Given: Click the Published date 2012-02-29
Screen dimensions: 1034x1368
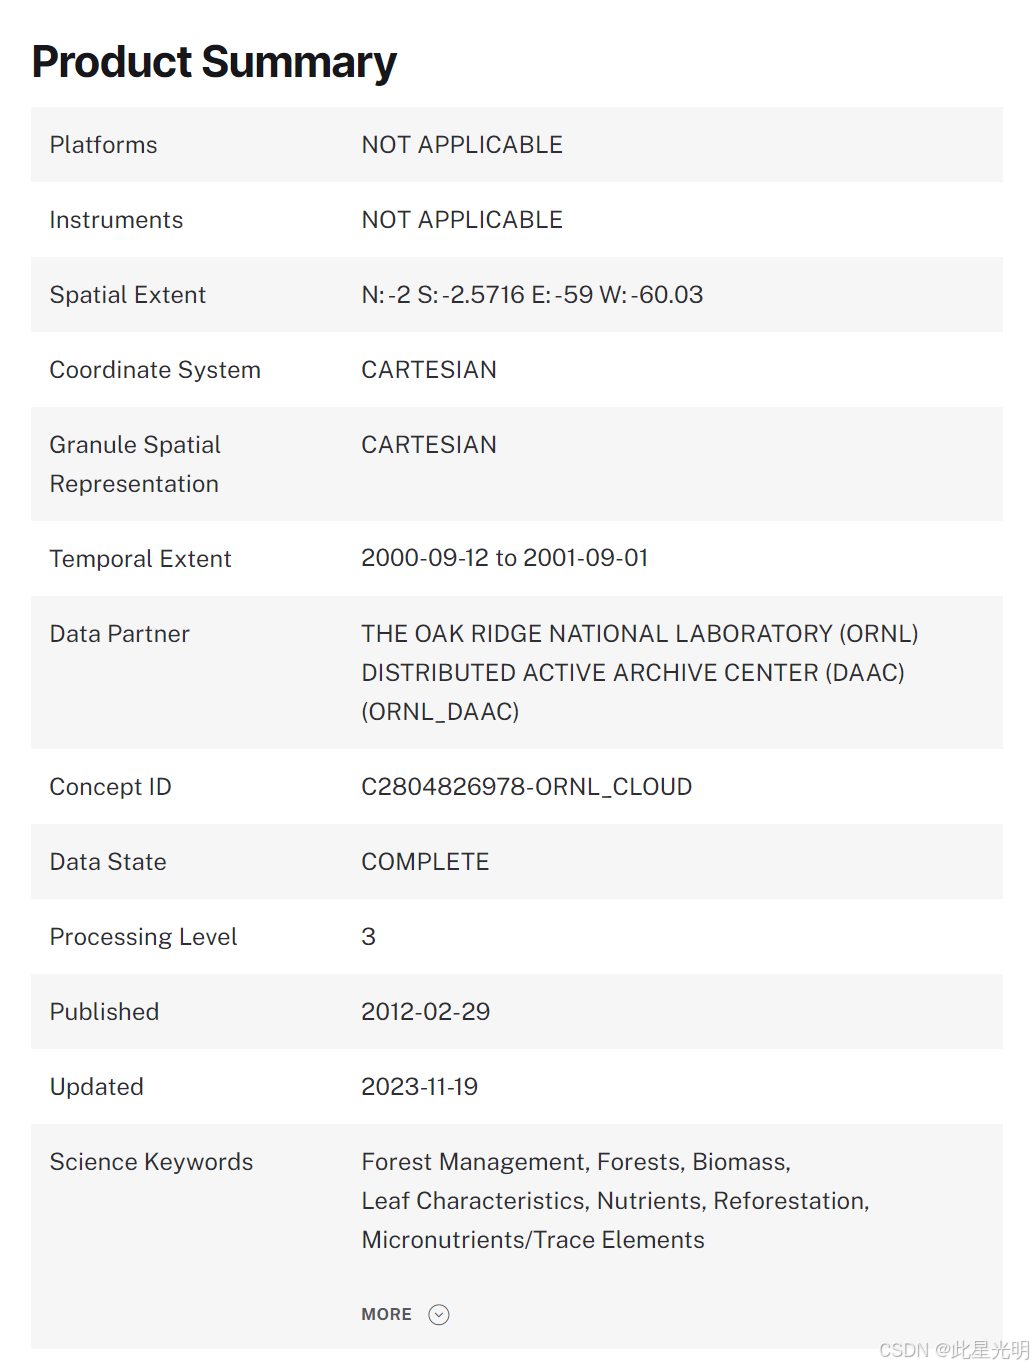Looking at the screenshot, I should 425,1012.
